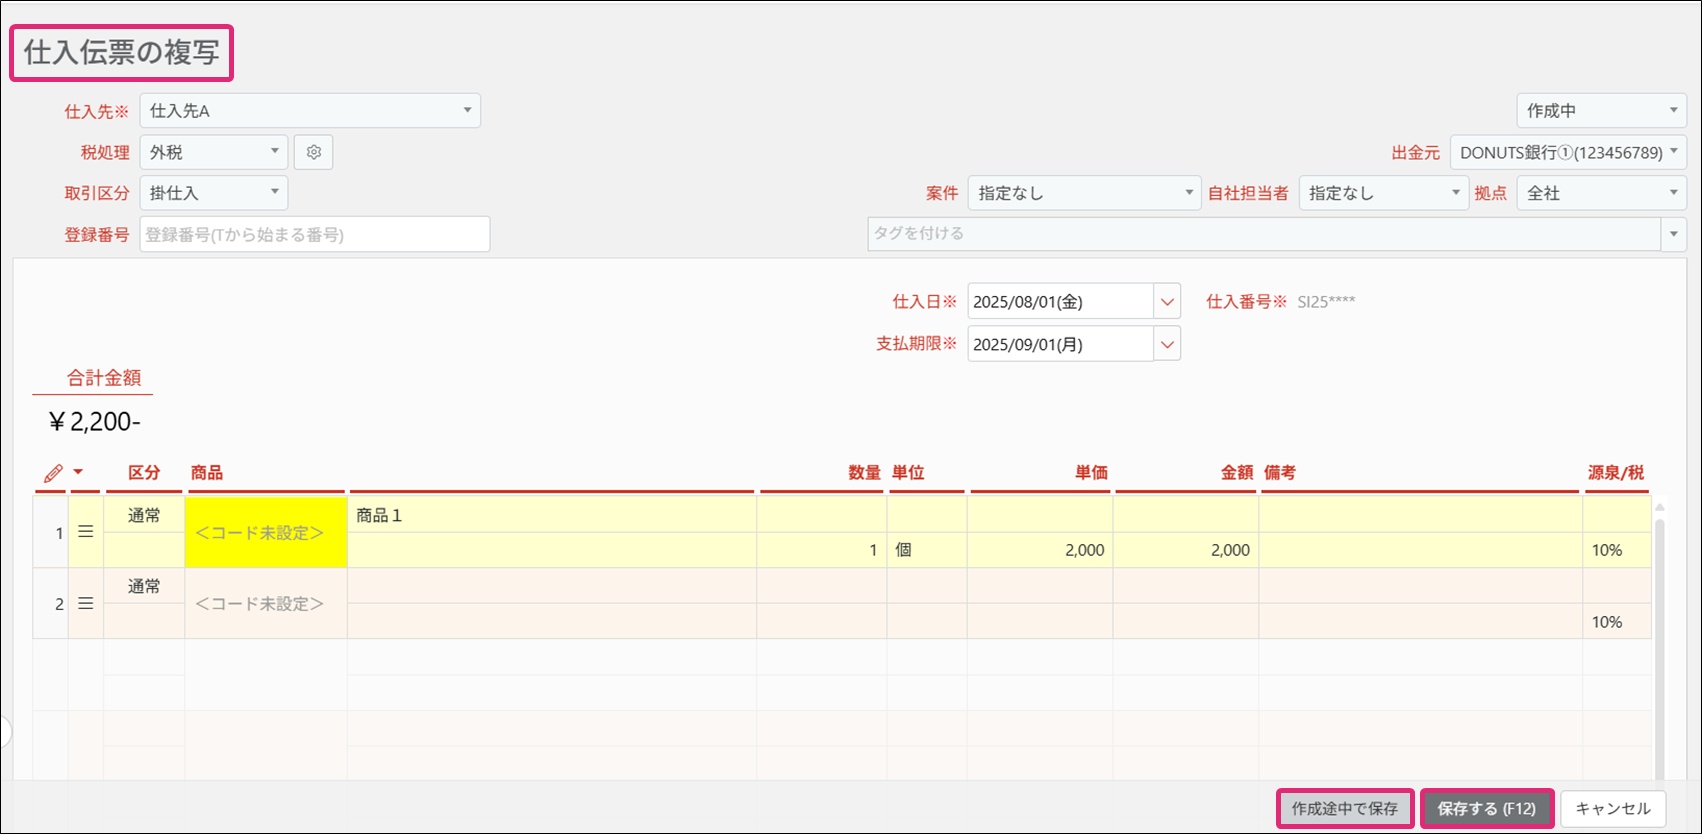Open the 取引区分 掛仕入 dropdown
The width and height of the screenshot is (1702, 834).
[214, 193]
